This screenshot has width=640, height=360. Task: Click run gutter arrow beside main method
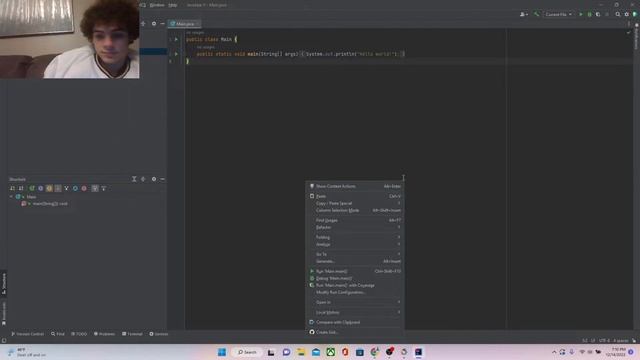[x=176, y=54]
